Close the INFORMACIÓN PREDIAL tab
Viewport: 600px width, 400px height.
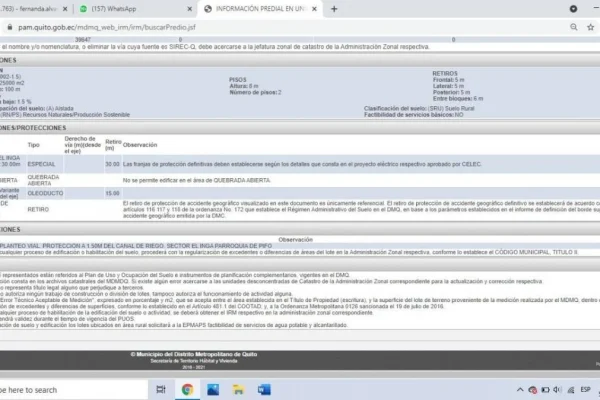[x=315, y=8]
